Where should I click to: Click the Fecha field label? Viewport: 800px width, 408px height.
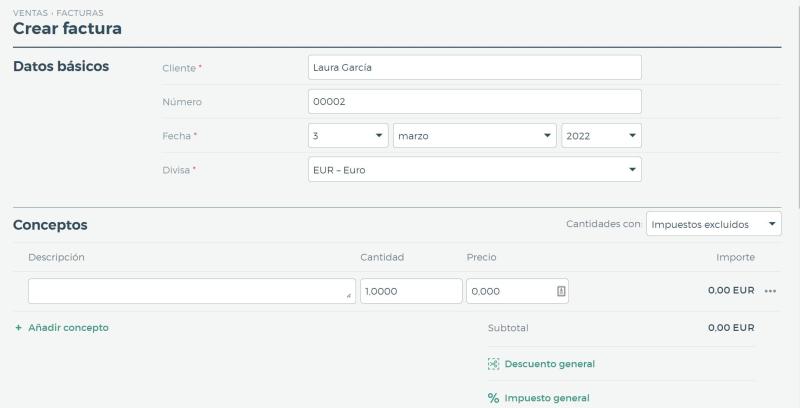[x=177, y=136]
